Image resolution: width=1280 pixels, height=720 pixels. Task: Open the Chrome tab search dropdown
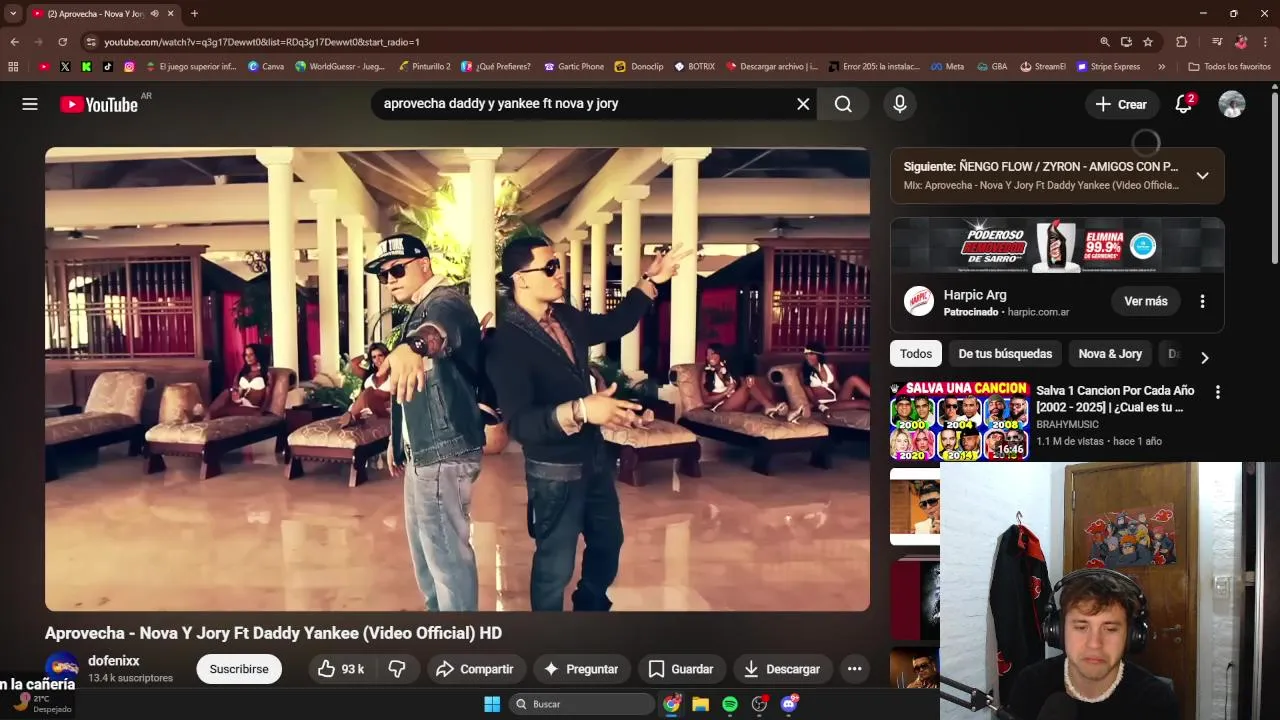[13, 14]
